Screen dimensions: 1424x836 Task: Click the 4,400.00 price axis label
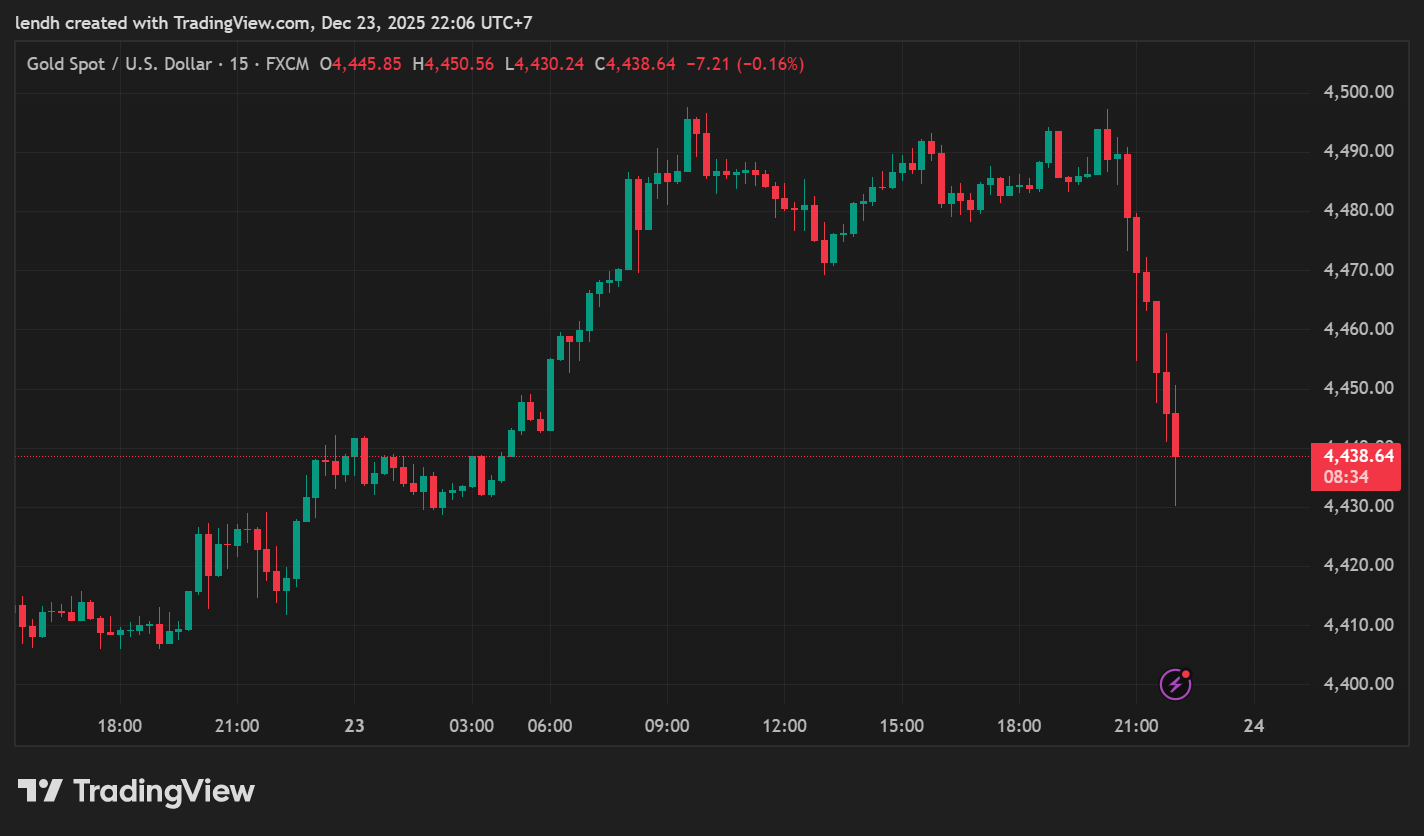[1358, 684]
